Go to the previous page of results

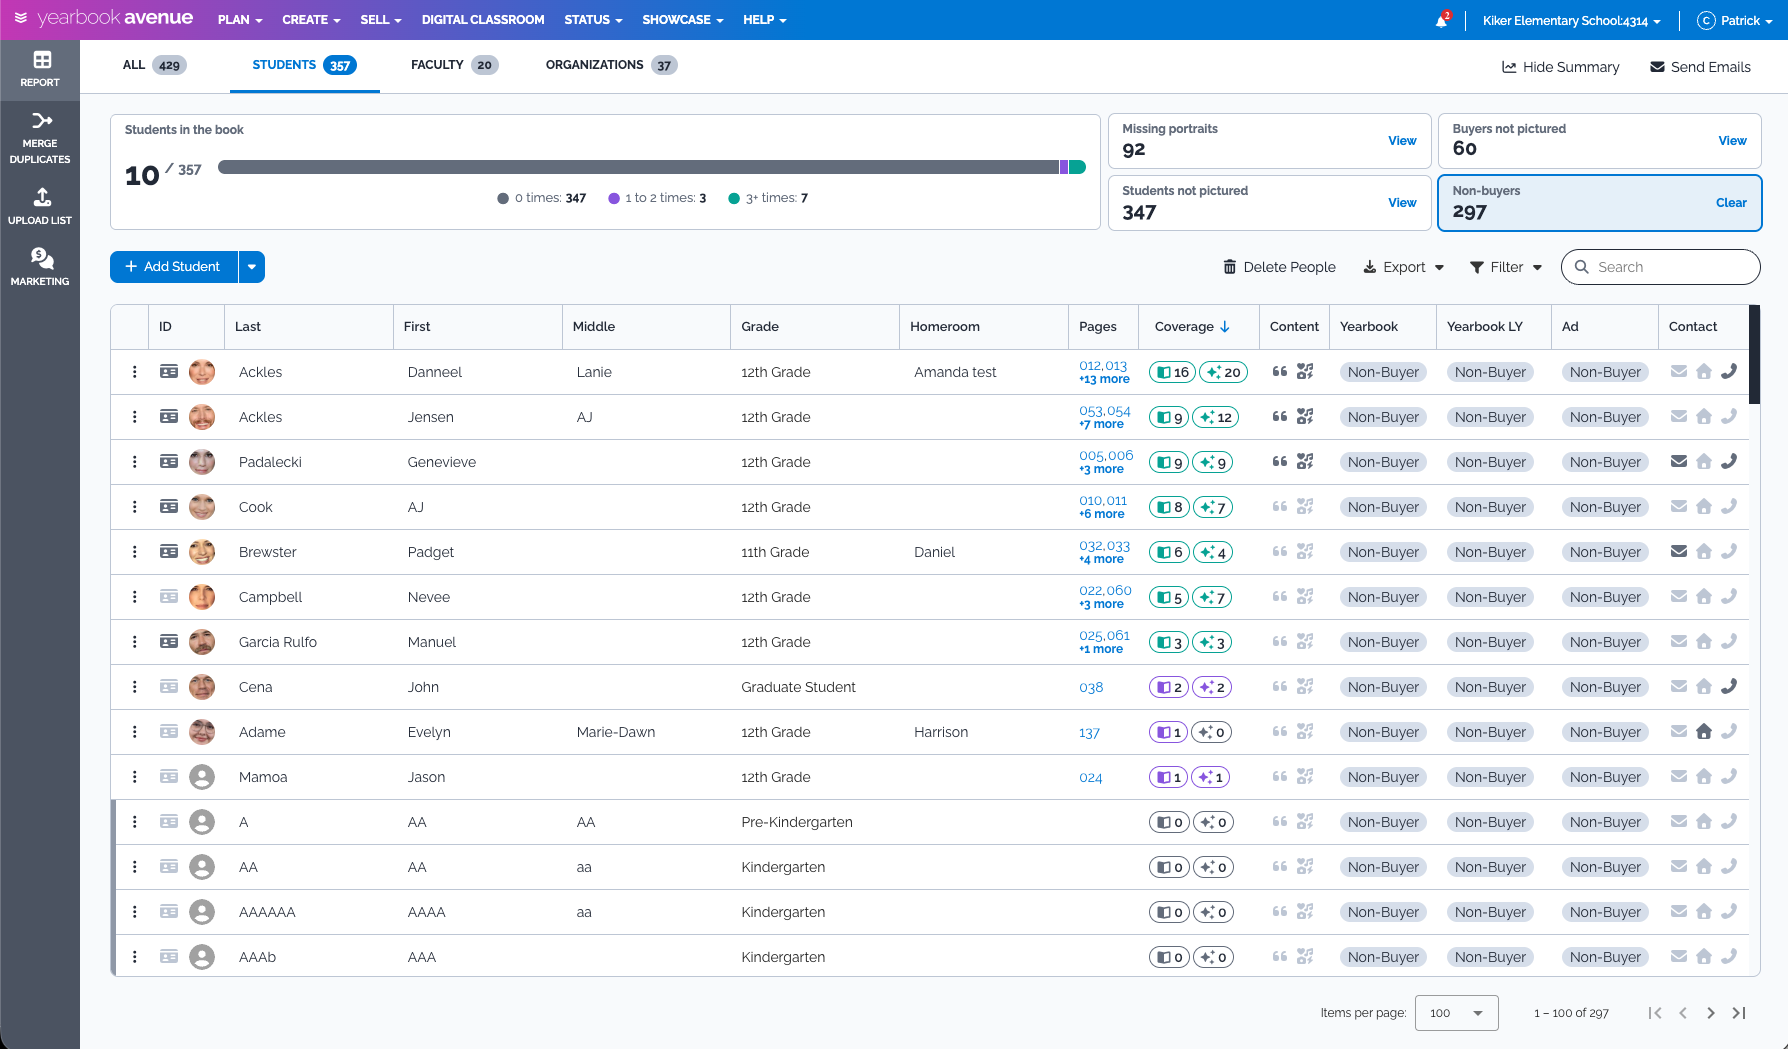click(1683, 1013)
